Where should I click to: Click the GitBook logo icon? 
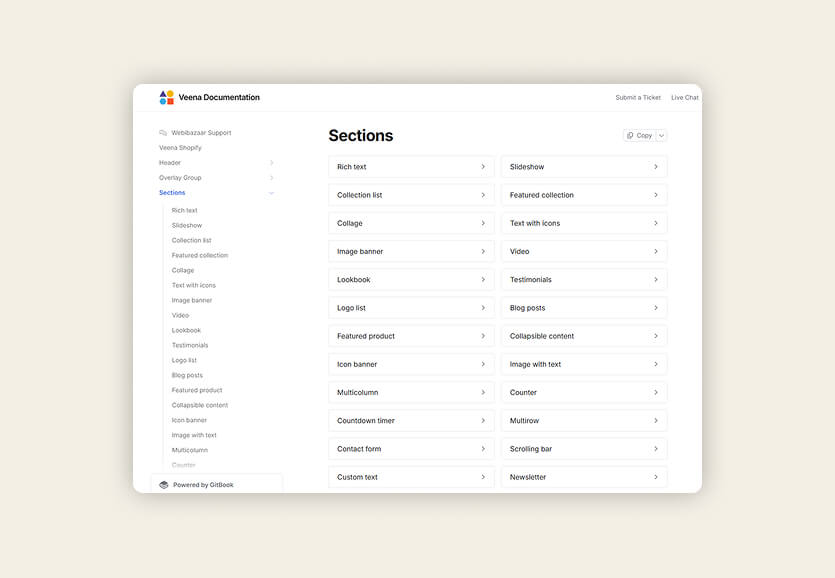(164, 485)
